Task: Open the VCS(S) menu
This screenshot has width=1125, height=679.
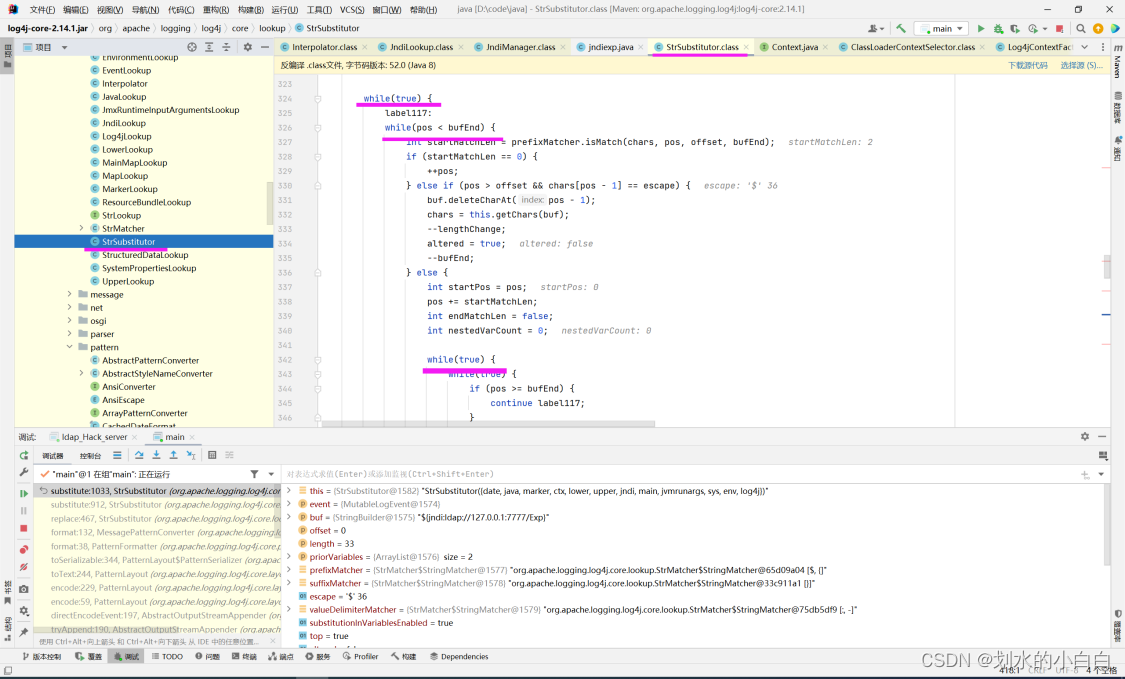Action: 352,9
